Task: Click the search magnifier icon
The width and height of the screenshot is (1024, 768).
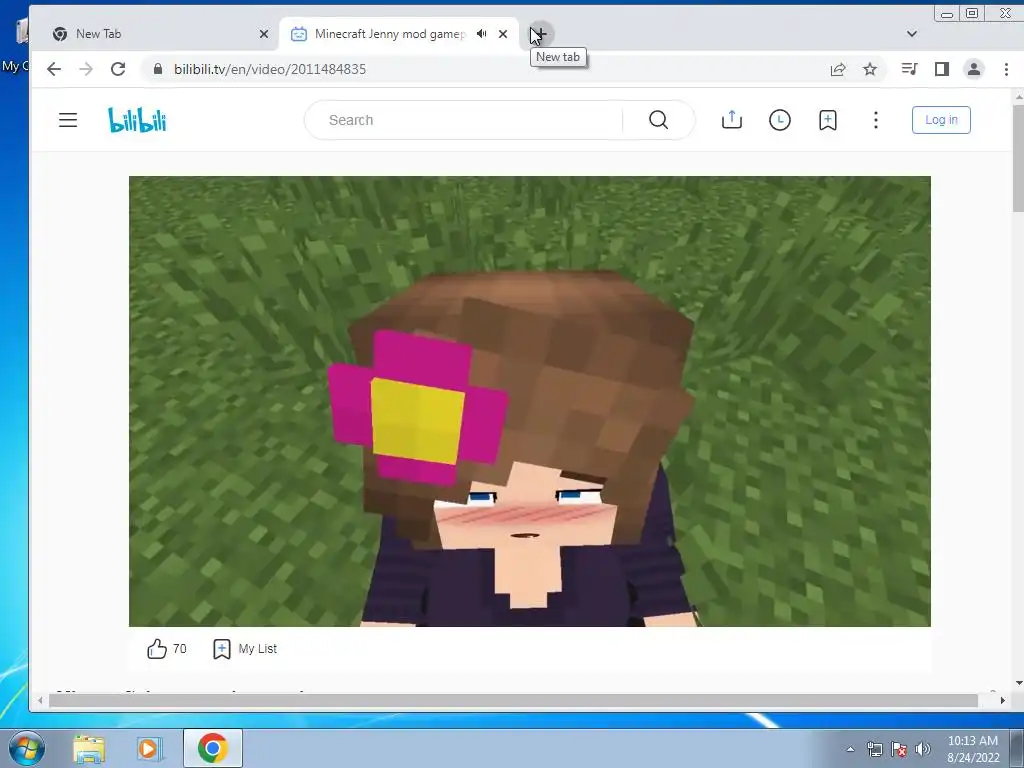Action: [x=658, y=120]
